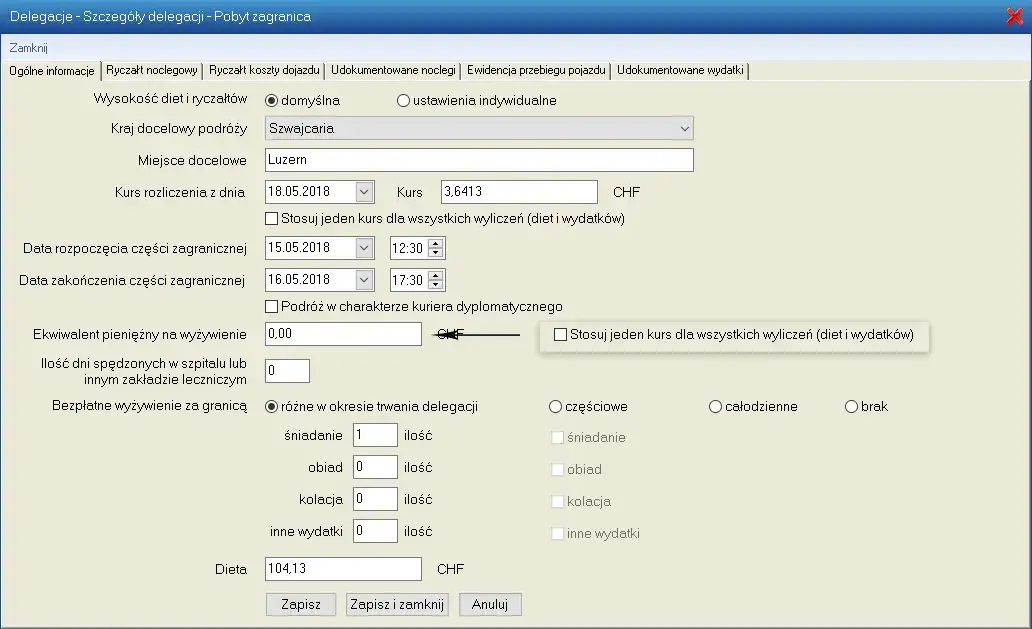Screen dimensions: 1032x629
Task: Select domyślna radio button
Action: 271,100
